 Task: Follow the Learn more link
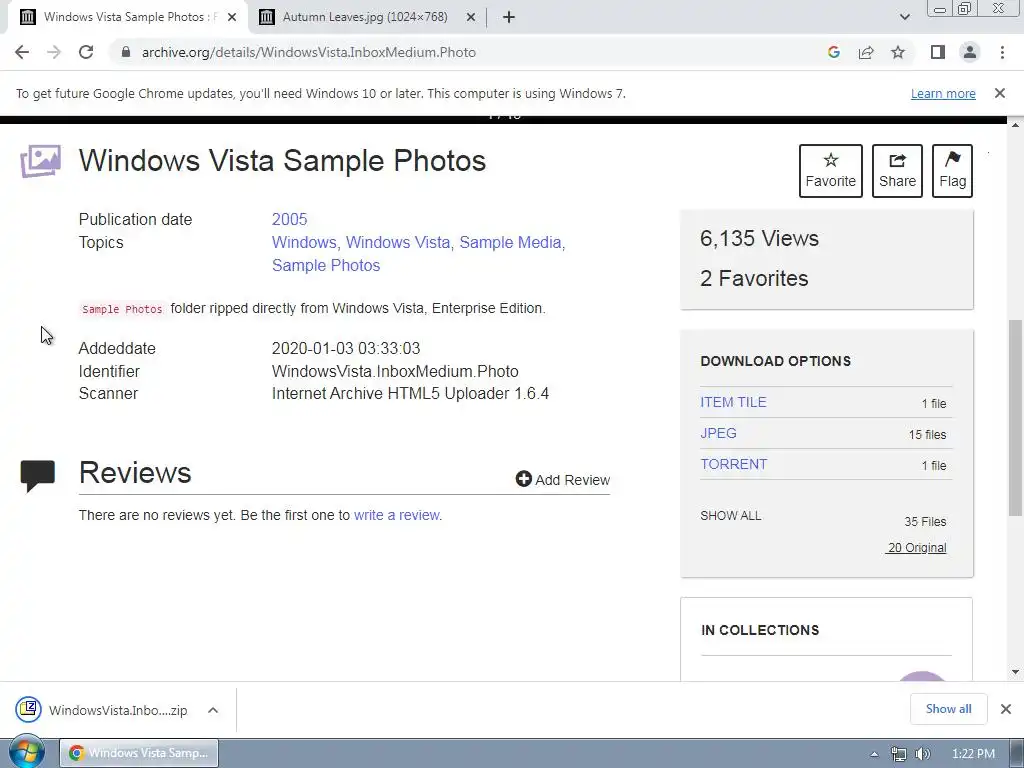point(943,93)
